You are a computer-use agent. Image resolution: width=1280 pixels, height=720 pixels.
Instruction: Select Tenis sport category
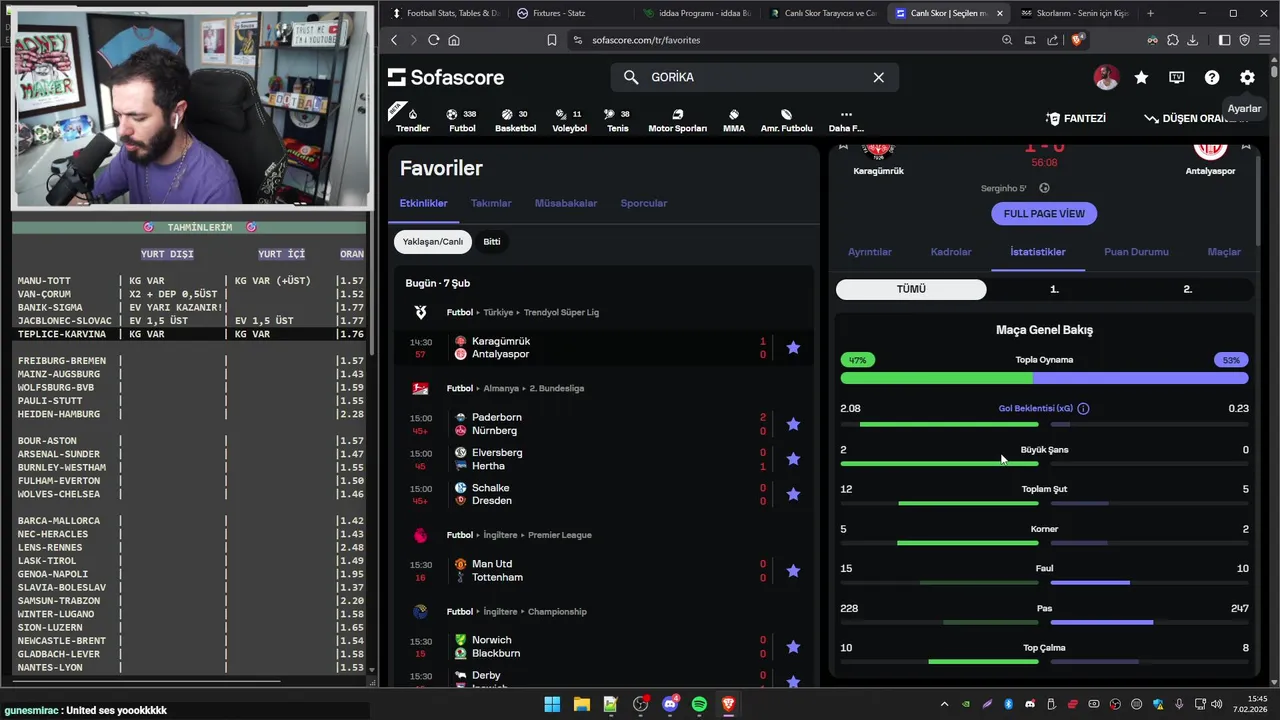pyautogui.click(x=617, y=120)
